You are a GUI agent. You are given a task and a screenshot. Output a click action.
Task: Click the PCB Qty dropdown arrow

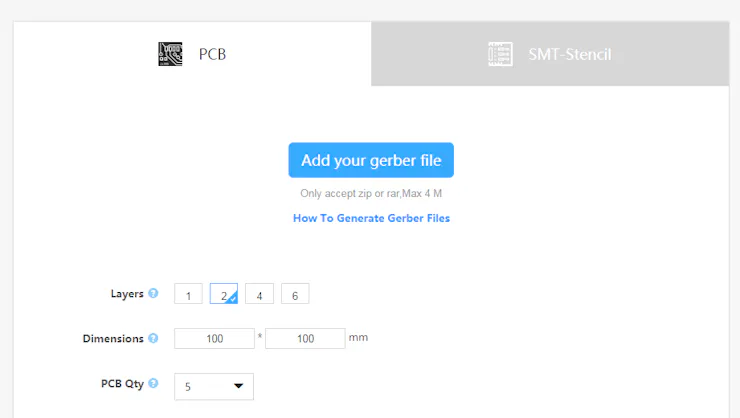click(x=239, y=386)
